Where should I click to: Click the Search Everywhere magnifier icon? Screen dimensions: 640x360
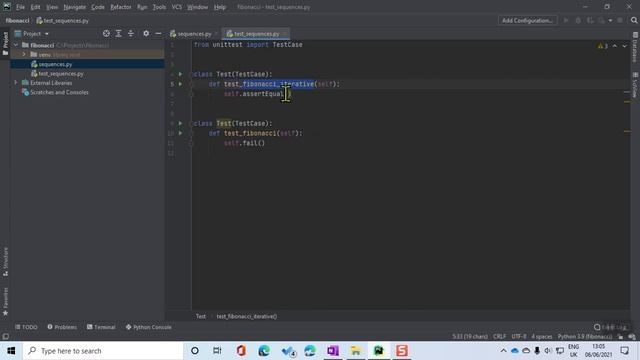tap(634, 20)
